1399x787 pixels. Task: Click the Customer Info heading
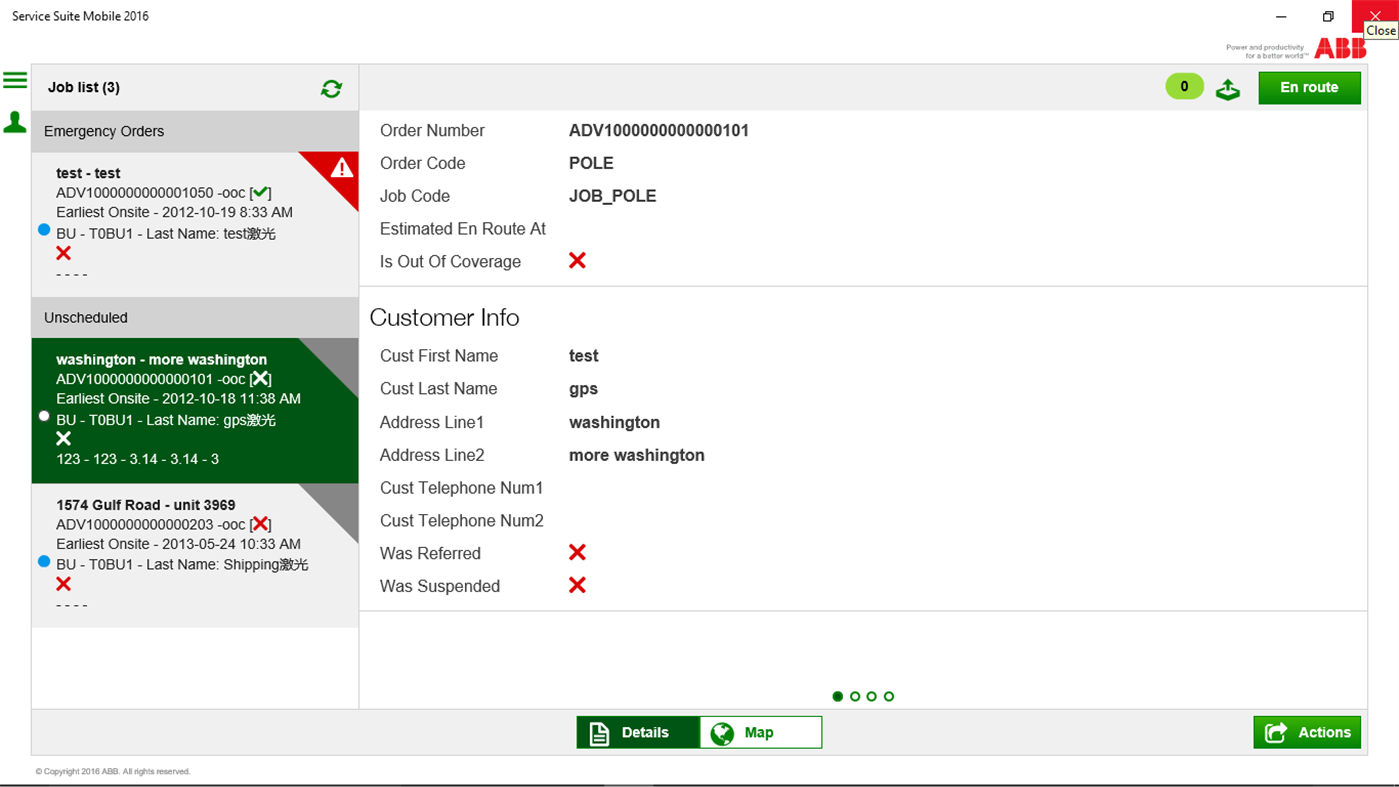click(444, 317)
